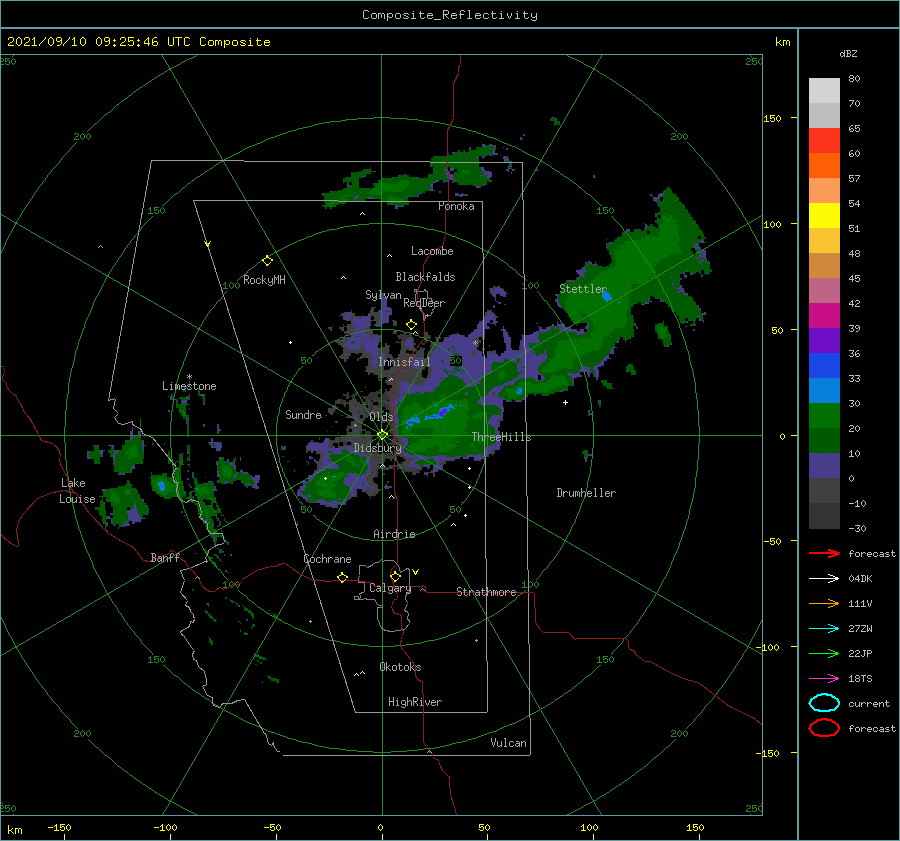Click the -150 tick on bottom axis
The width and height of the screenshot is (900, 841).
tap(59, 827)
